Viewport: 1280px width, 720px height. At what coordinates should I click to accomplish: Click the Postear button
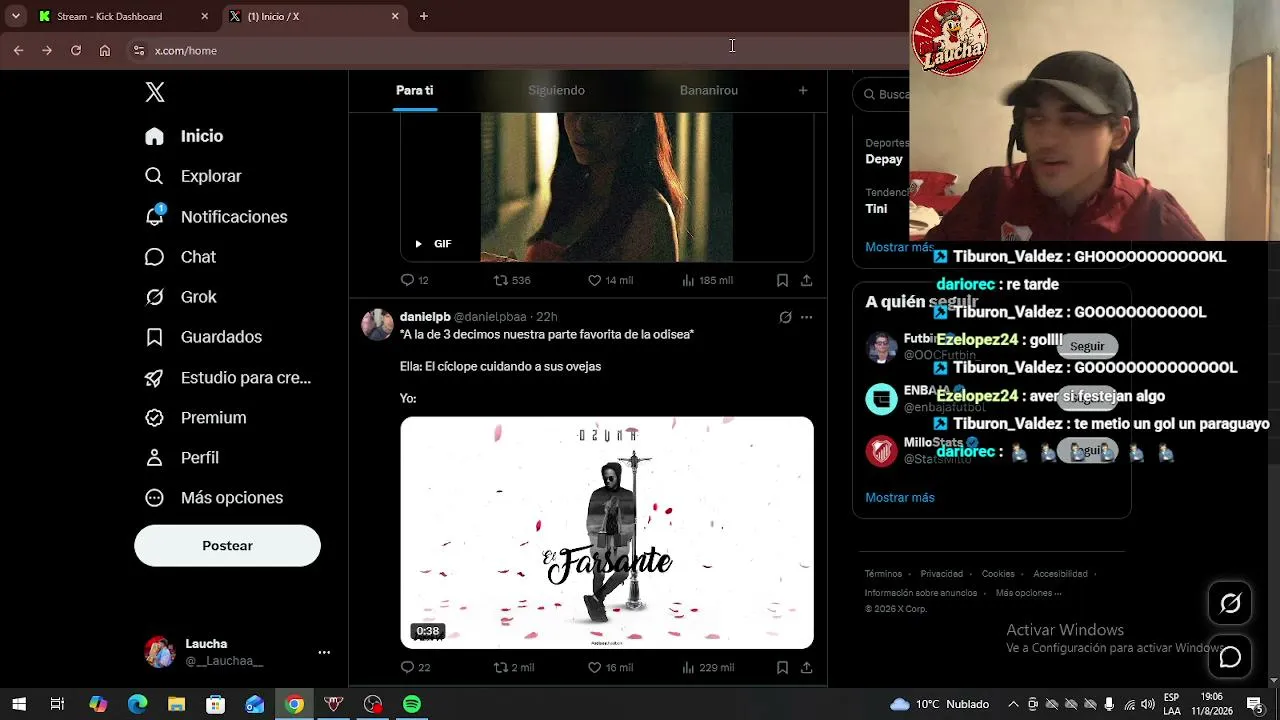coord(227,545)
